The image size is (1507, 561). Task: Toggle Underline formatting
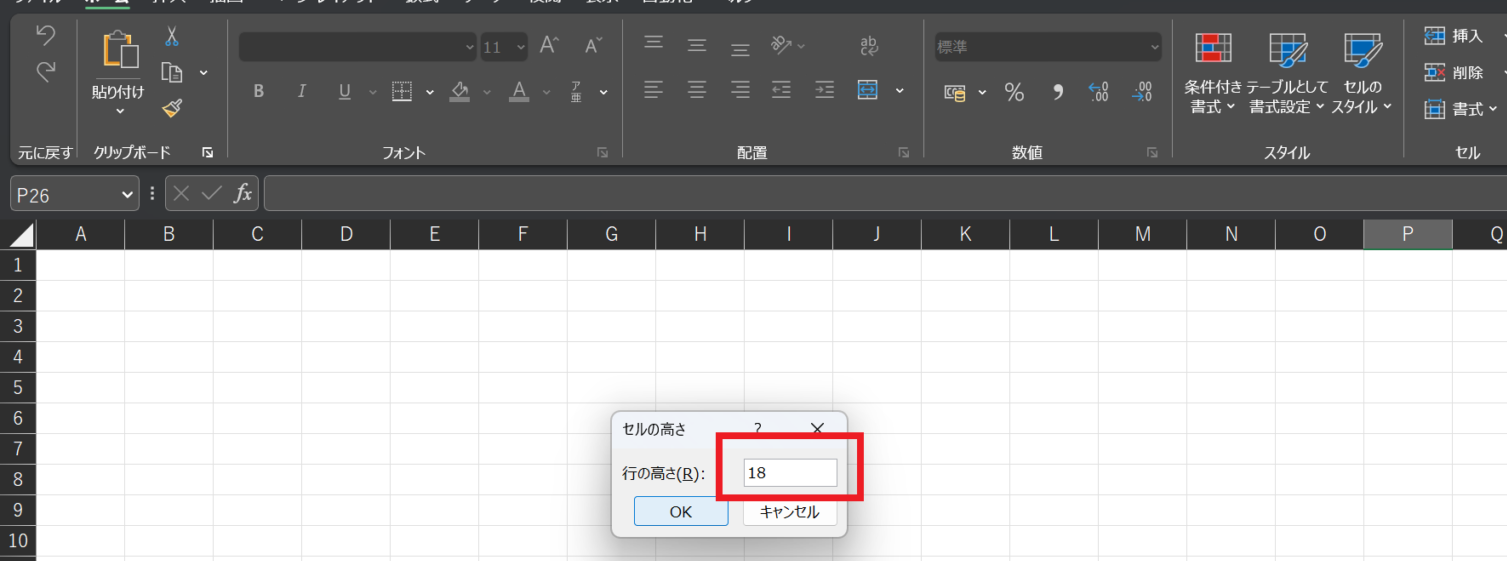pyautogui.click(x=345, y=91)
